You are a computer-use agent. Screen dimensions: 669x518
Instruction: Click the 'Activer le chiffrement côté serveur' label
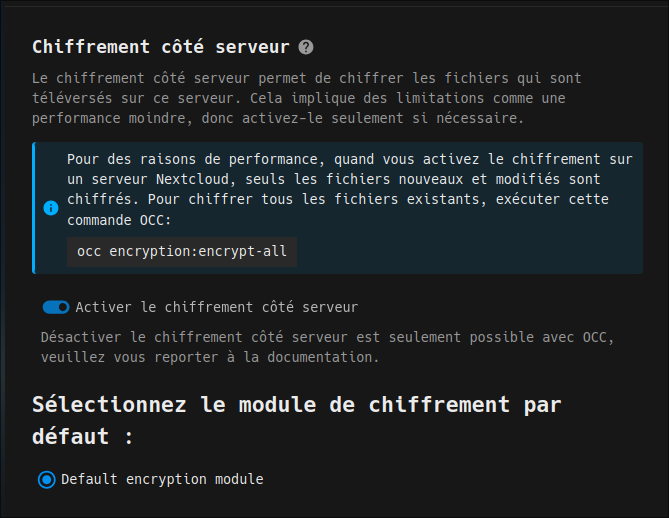216,307
